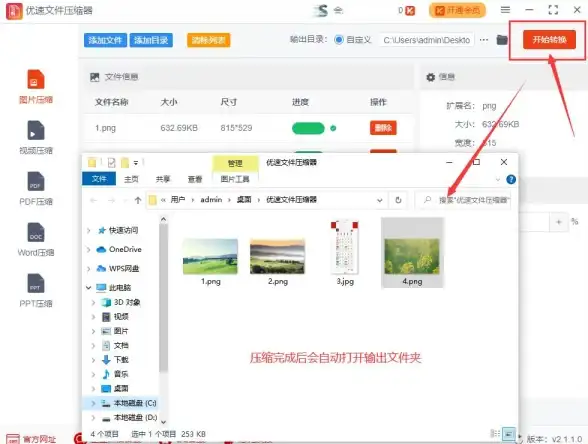Open the 图片工具 ribbon tab
The image size is (588, 444).
click(235, 179)
